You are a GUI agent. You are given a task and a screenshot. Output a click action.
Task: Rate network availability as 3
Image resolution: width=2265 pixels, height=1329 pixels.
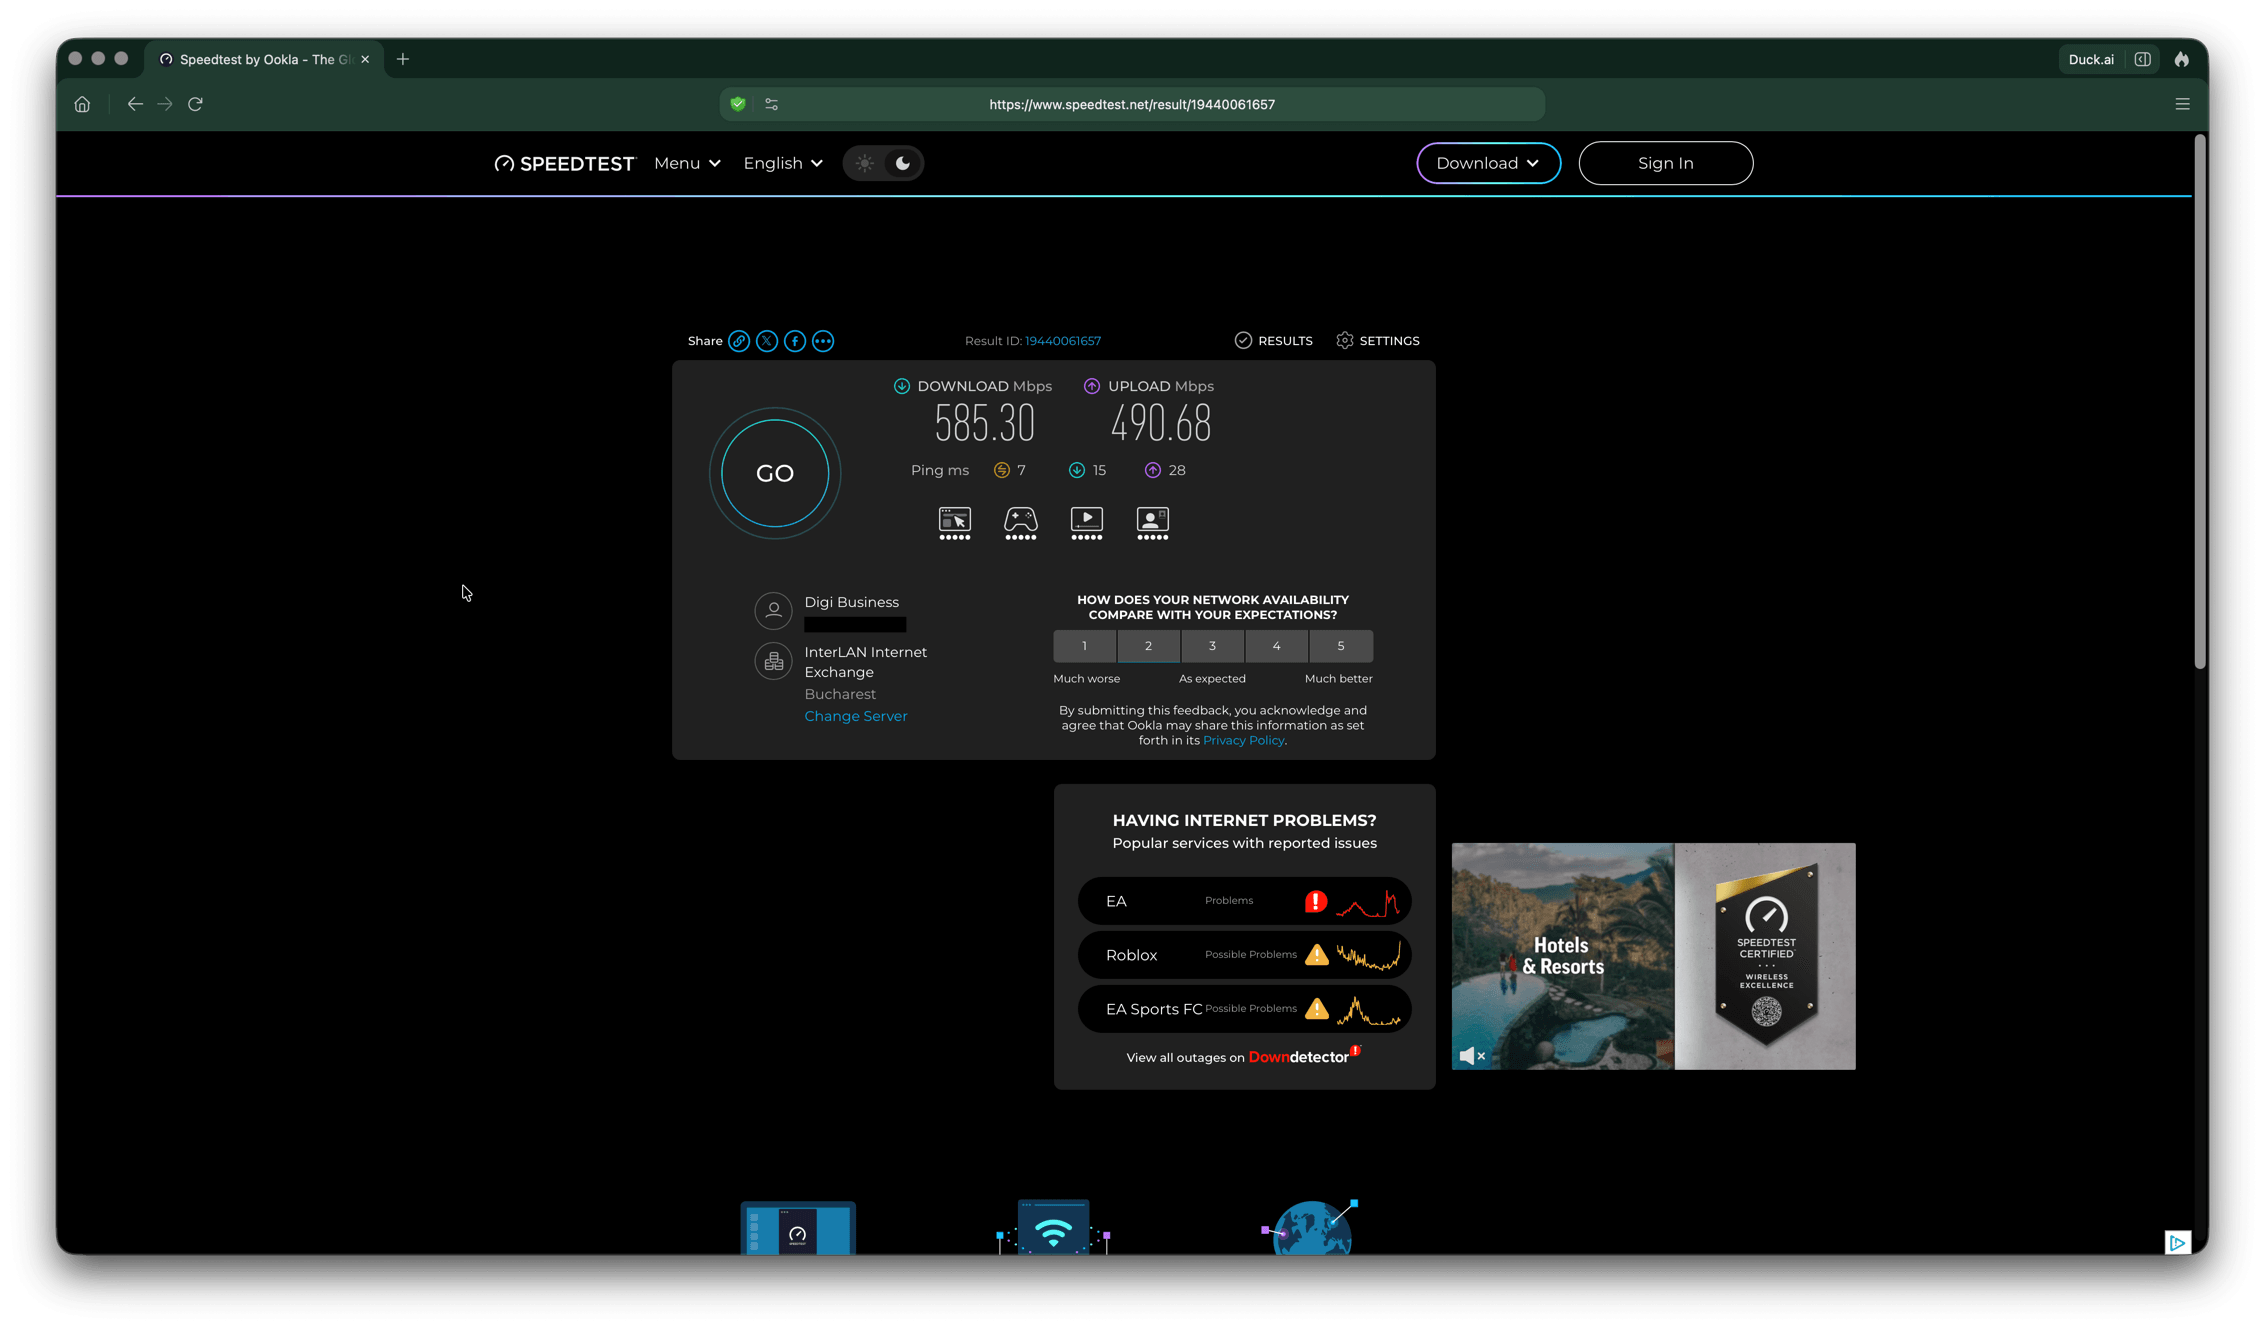click(1212, 646)
